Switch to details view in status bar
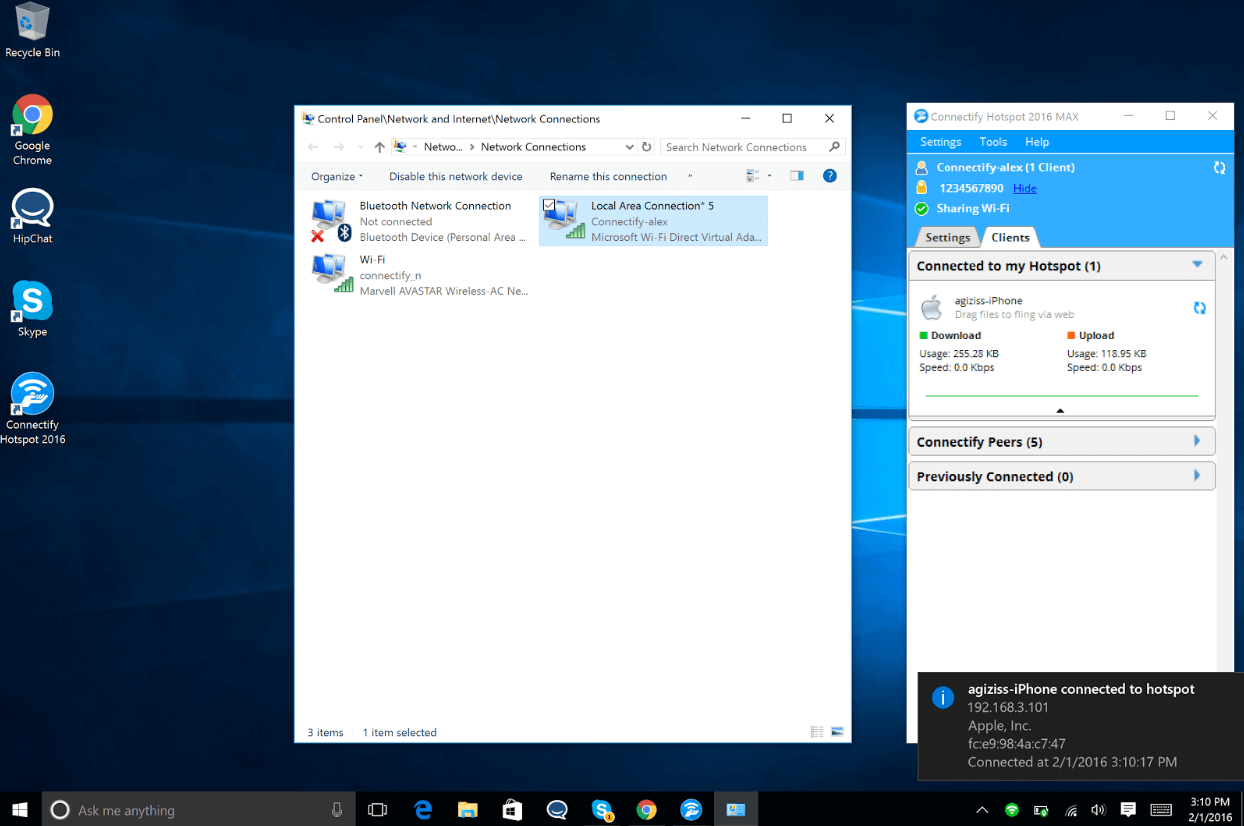This screenshot has height=826, width=1244. [817, 732]
